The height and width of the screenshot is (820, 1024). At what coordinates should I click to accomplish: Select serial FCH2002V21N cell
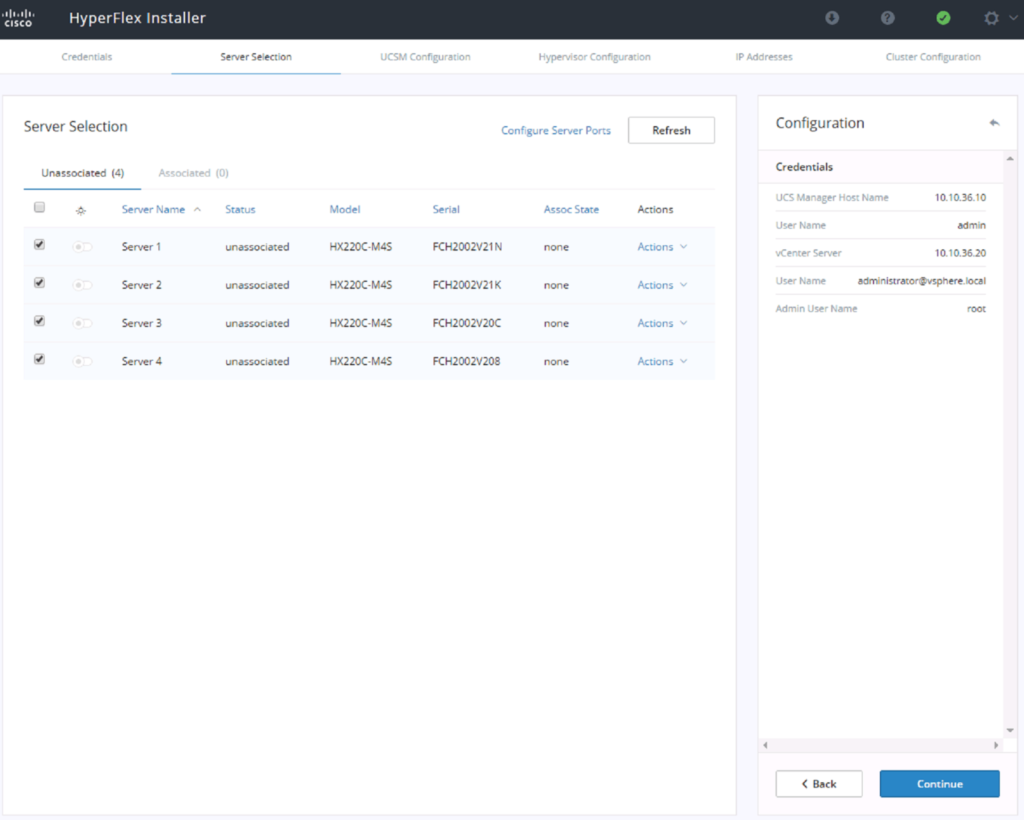tap(467, 247)
